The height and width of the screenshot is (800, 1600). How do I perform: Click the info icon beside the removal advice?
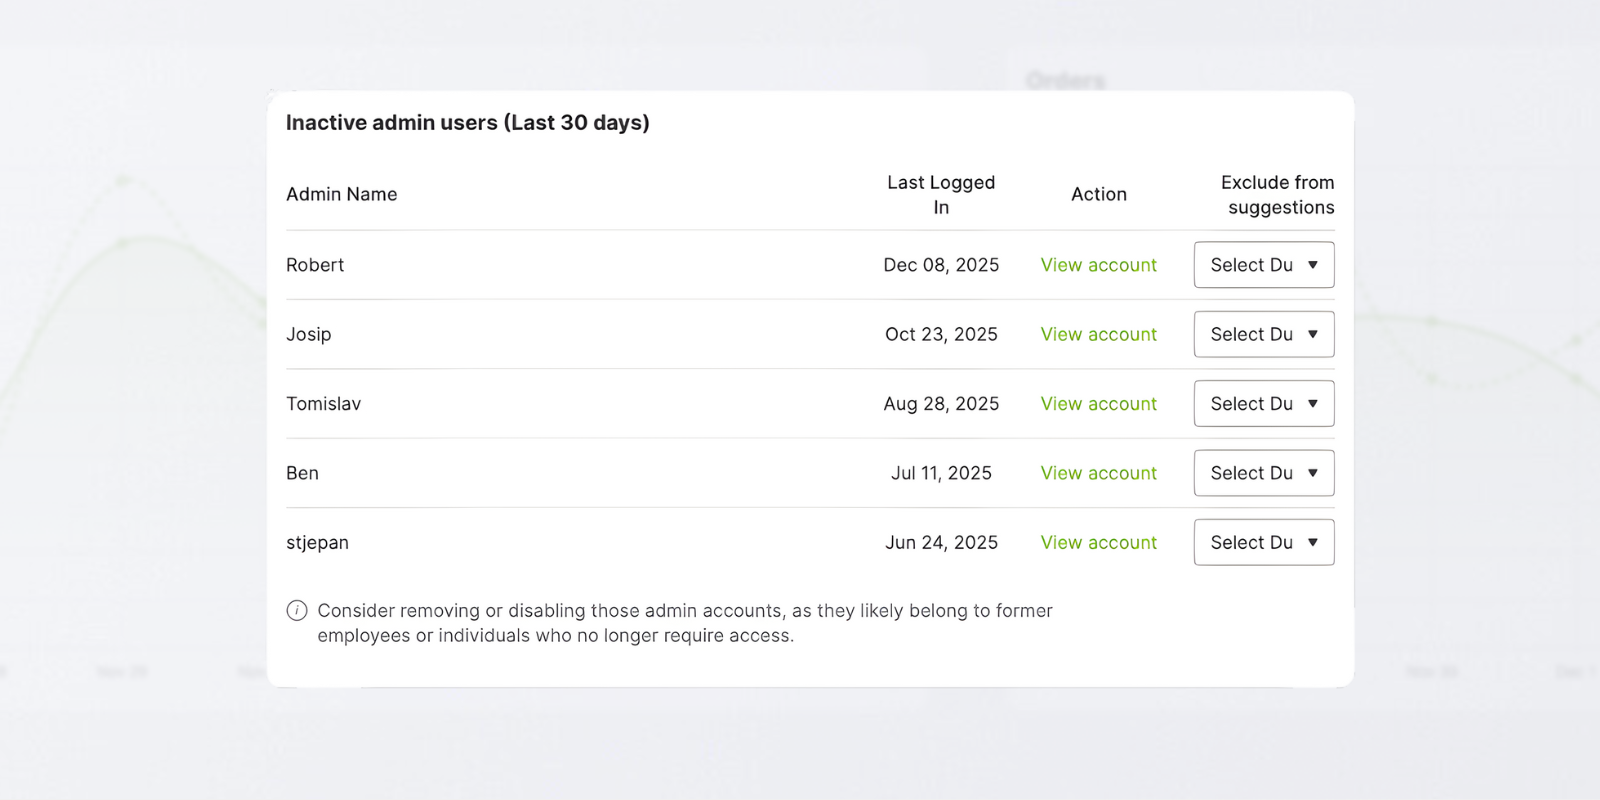tap(297, 611)
